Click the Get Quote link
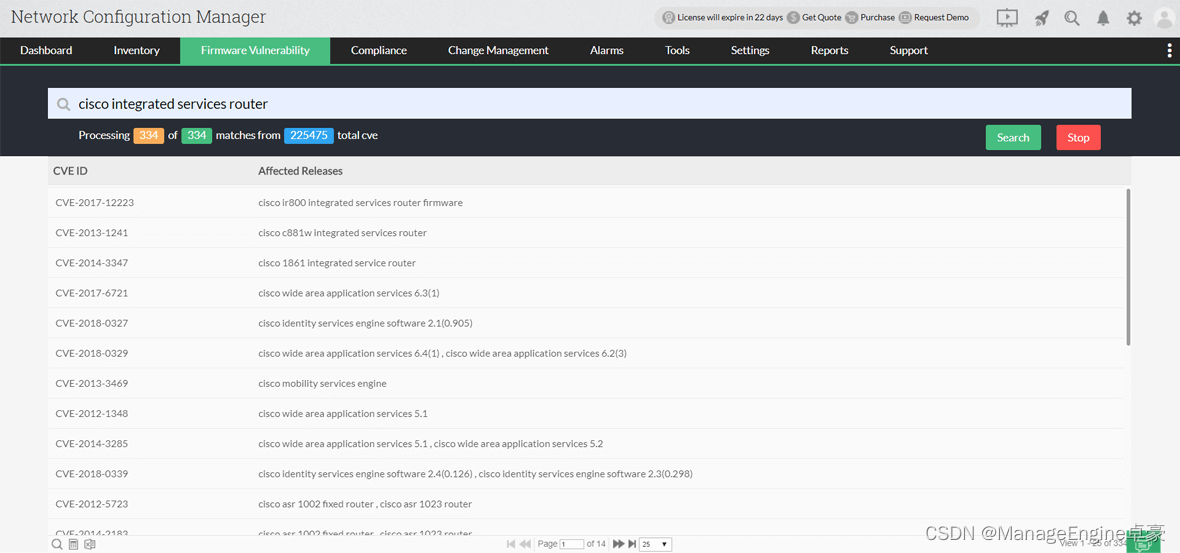Image resolution: width=1180 pixels, height=553 pixels. 822,17
